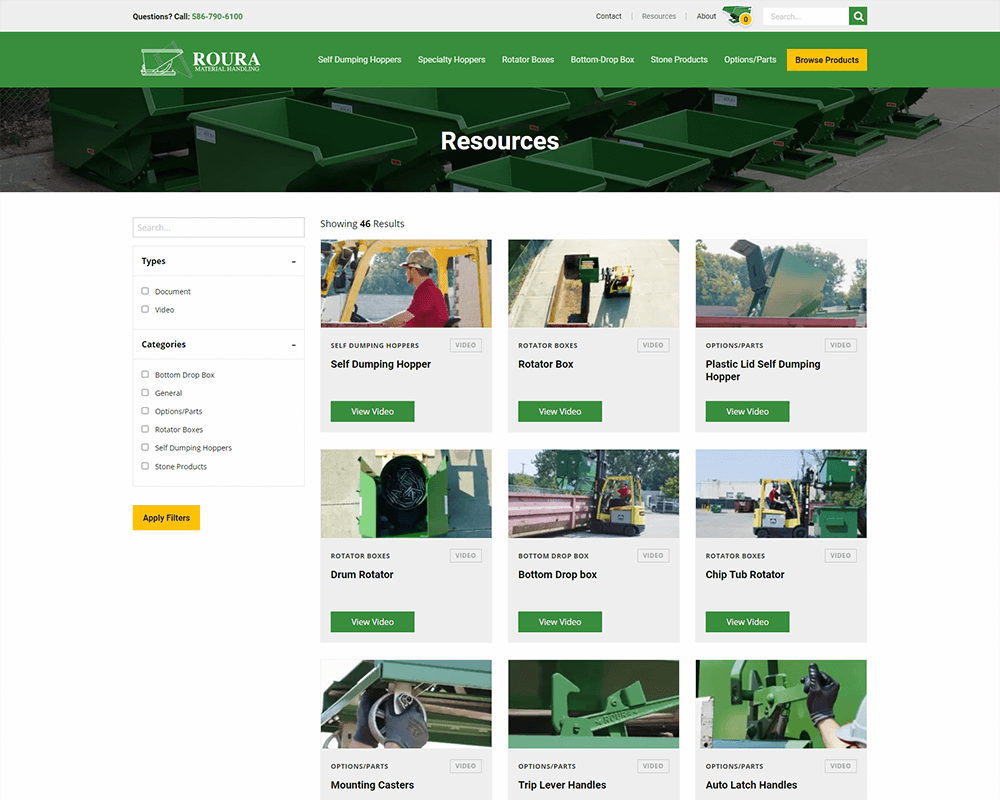This screenshot has height=800, width=1000.
Task: Open the Contact page link
Action: (608, 16)
